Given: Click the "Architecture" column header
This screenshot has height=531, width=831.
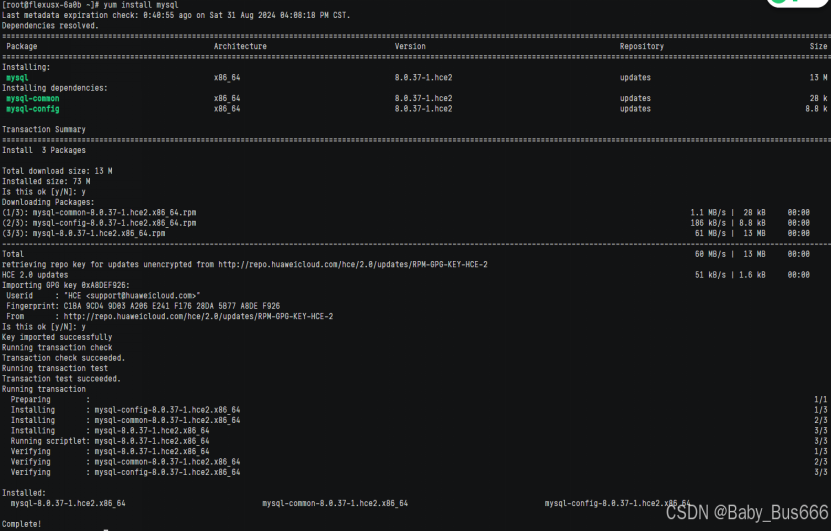Looking at the screenshot, I should (240, 46).
